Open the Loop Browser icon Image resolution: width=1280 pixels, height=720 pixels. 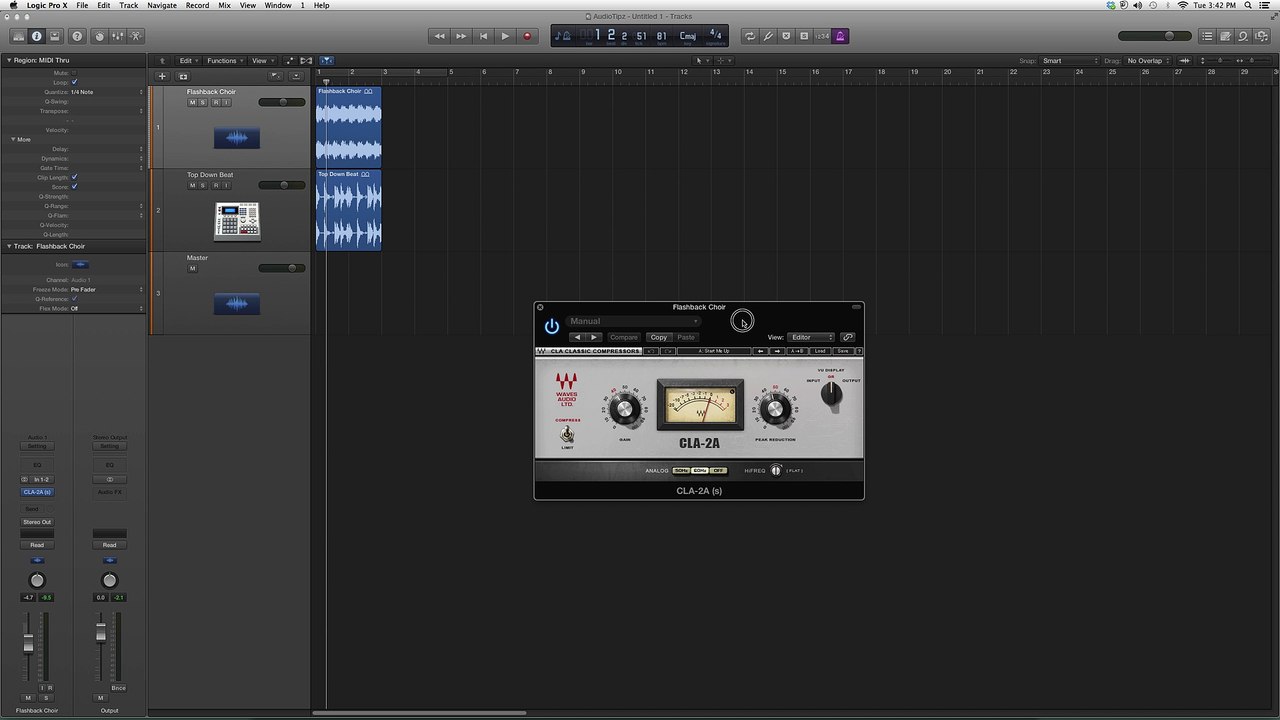[1243, 36]
